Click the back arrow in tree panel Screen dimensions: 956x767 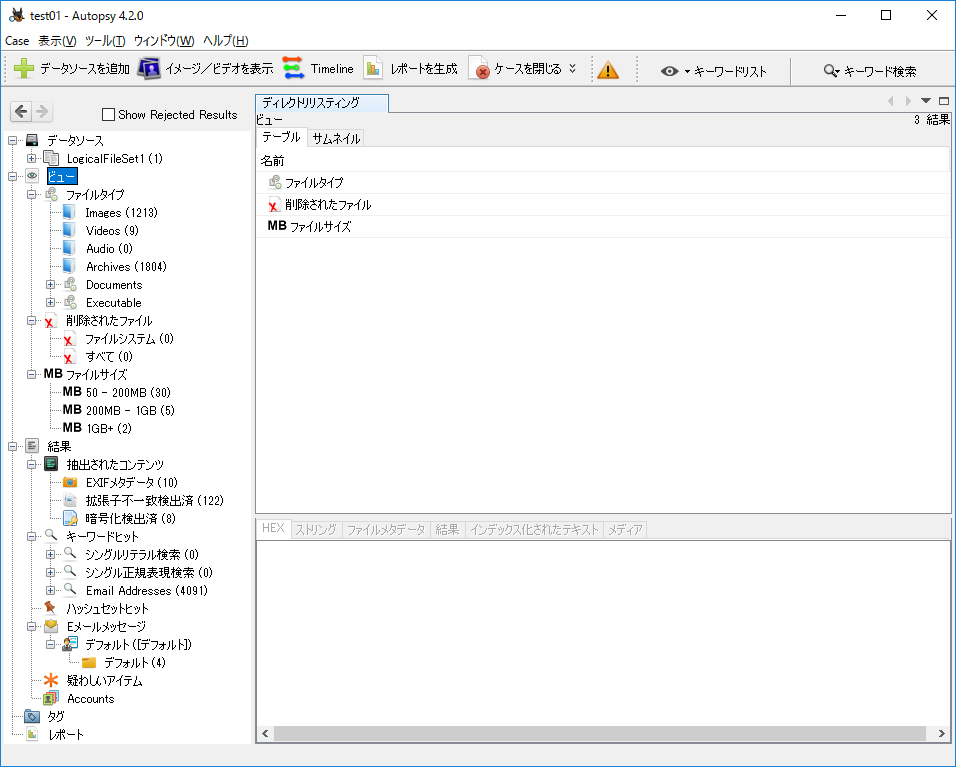pyautogui.click(x=21, y=112)
